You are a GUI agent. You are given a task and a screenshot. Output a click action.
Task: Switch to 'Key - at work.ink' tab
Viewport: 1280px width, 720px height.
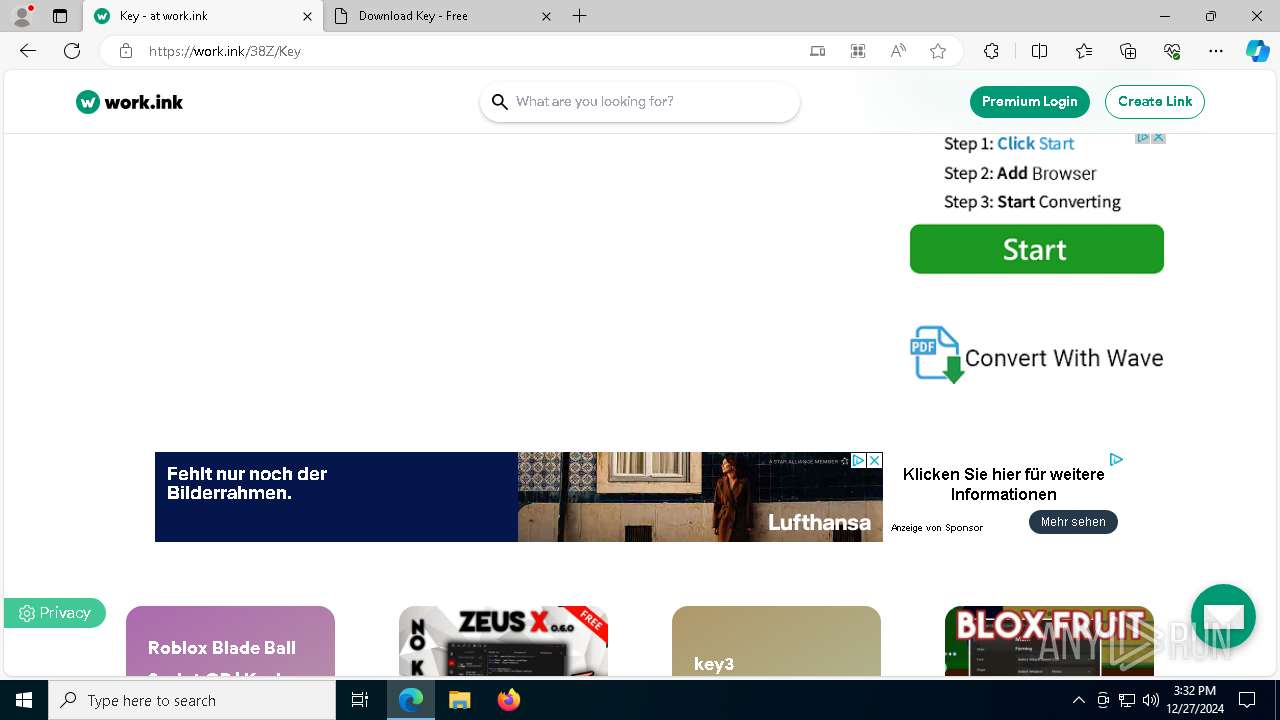click(202, 16)
